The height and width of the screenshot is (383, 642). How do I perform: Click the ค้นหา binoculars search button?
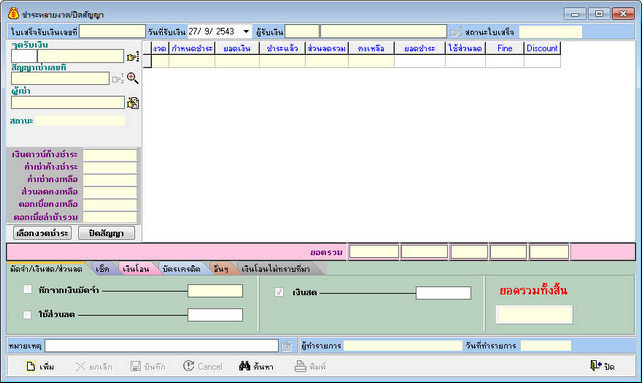pos(256,366)
